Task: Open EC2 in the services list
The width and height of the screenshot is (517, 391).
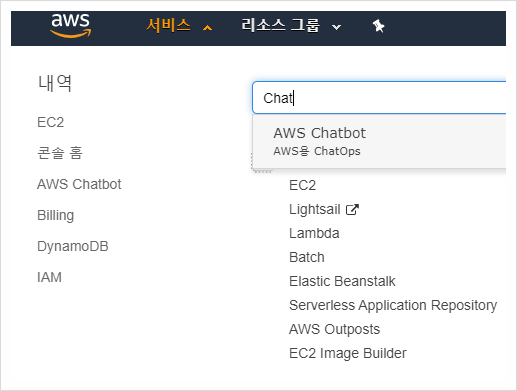Action: [x=302, y=185]
